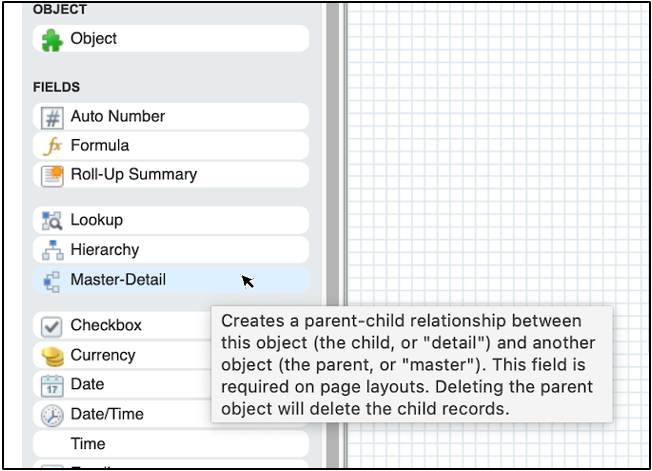652x471 pixels.
Task: Click the Roll-Up Summary icon
Action: [51, 175]
